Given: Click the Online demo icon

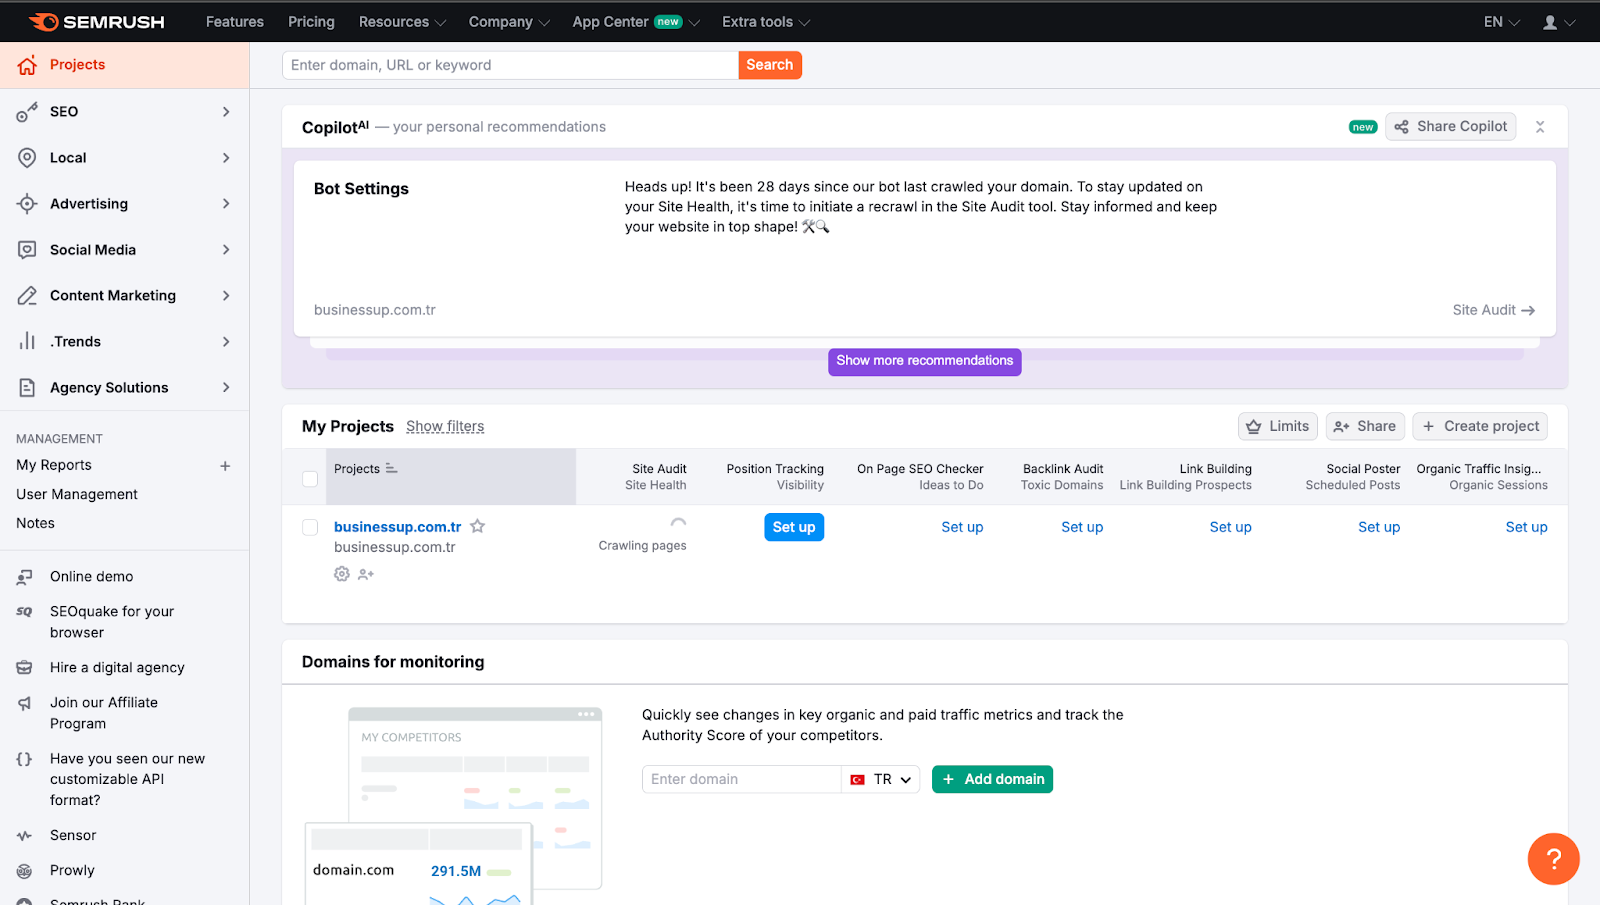Looking at the screenshot, I should click(25, 577).
